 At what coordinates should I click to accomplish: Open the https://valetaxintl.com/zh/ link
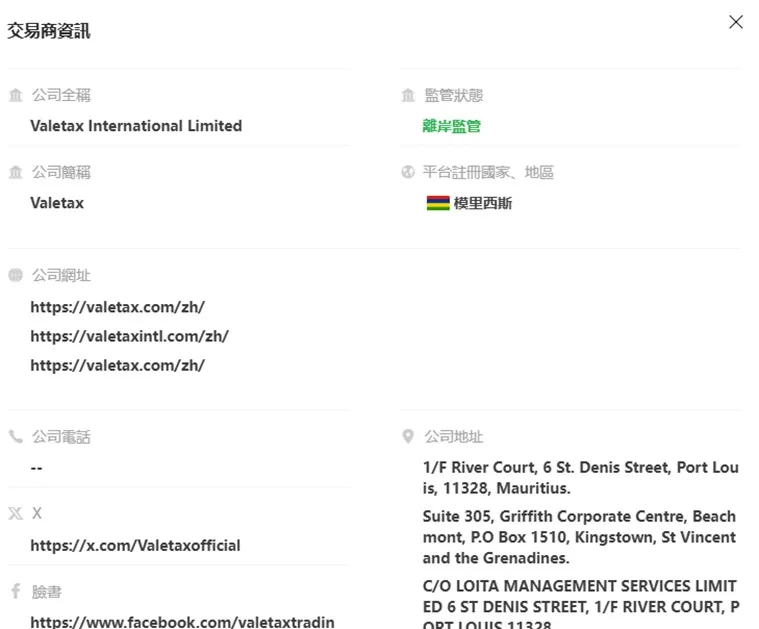point(129,336)
